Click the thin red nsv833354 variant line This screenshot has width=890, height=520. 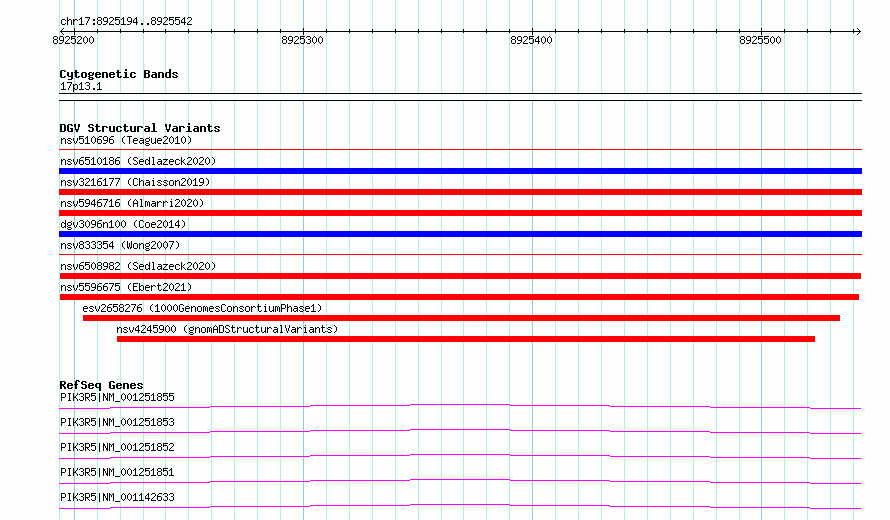460,254
